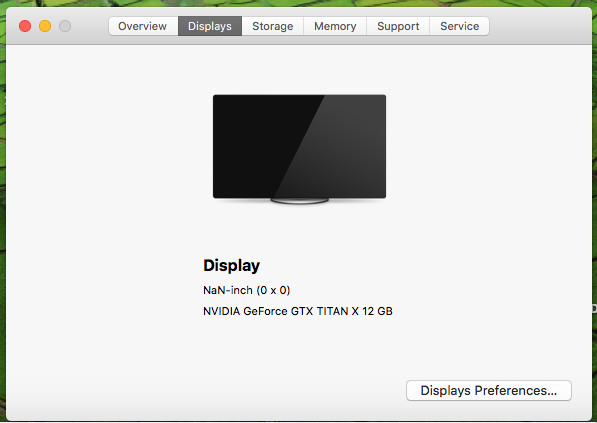Switch to the Service tab
The height and width of the screenshot is (423, 597).
pos(460,26)
